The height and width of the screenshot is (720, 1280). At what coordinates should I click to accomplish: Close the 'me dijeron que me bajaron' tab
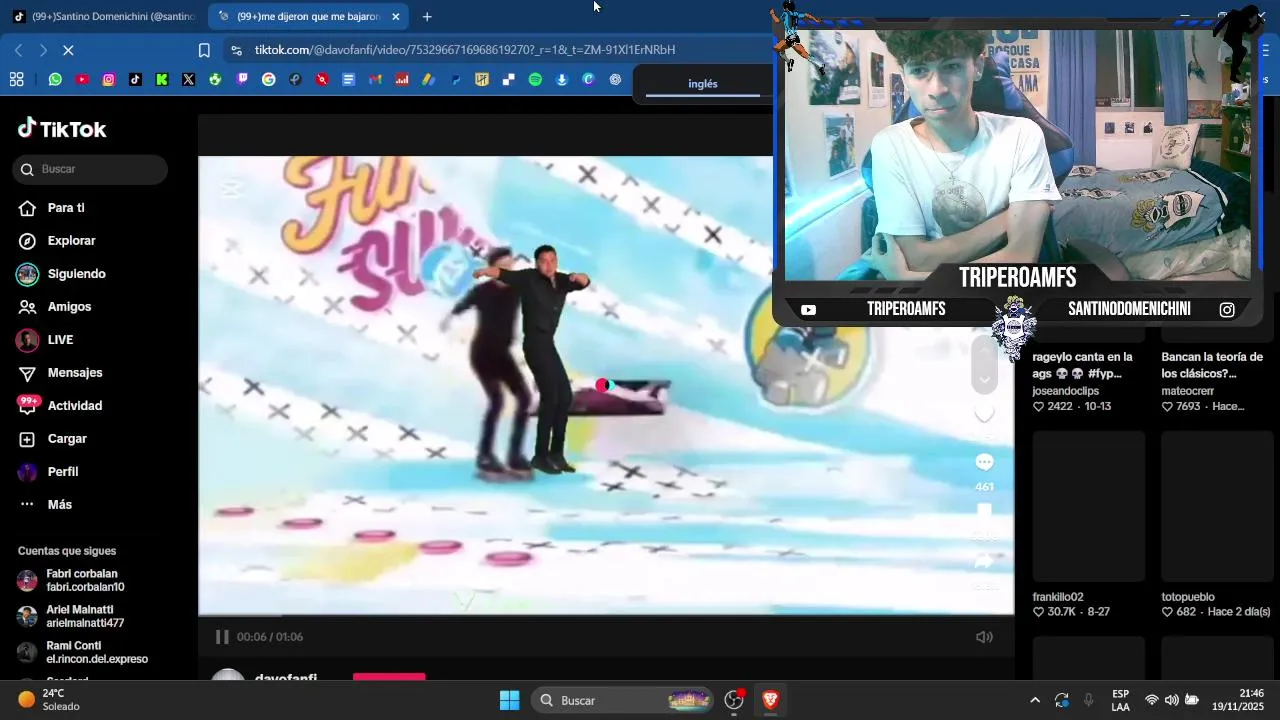395,17
